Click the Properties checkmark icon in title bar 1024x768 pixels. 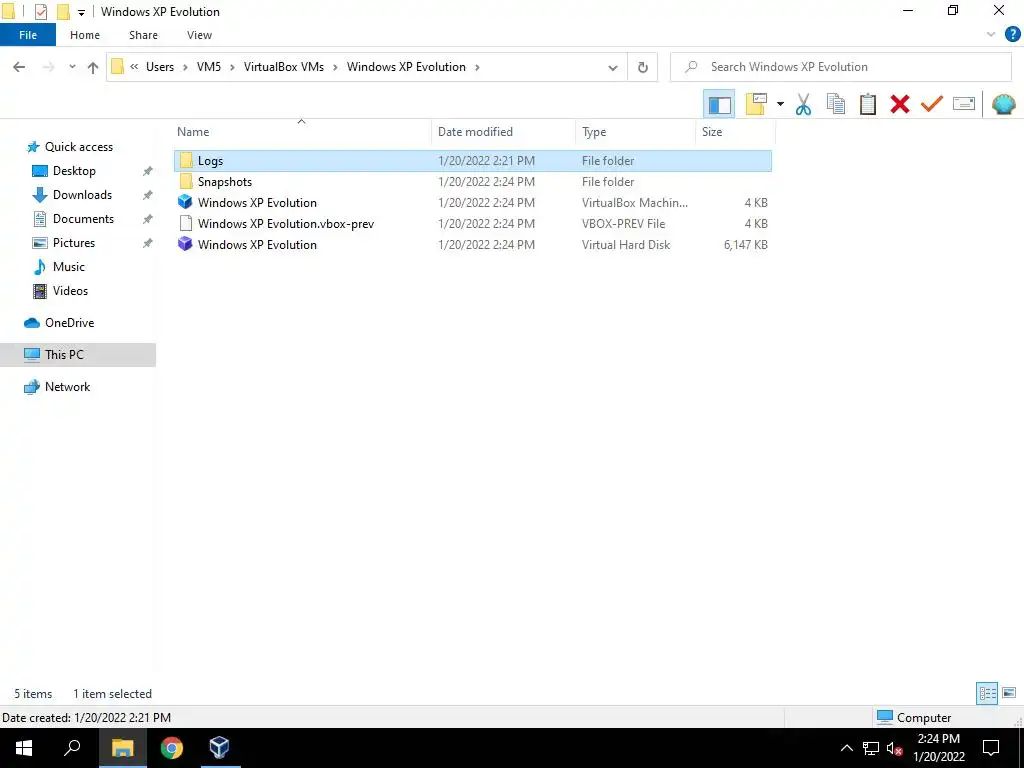click(41, 12)
